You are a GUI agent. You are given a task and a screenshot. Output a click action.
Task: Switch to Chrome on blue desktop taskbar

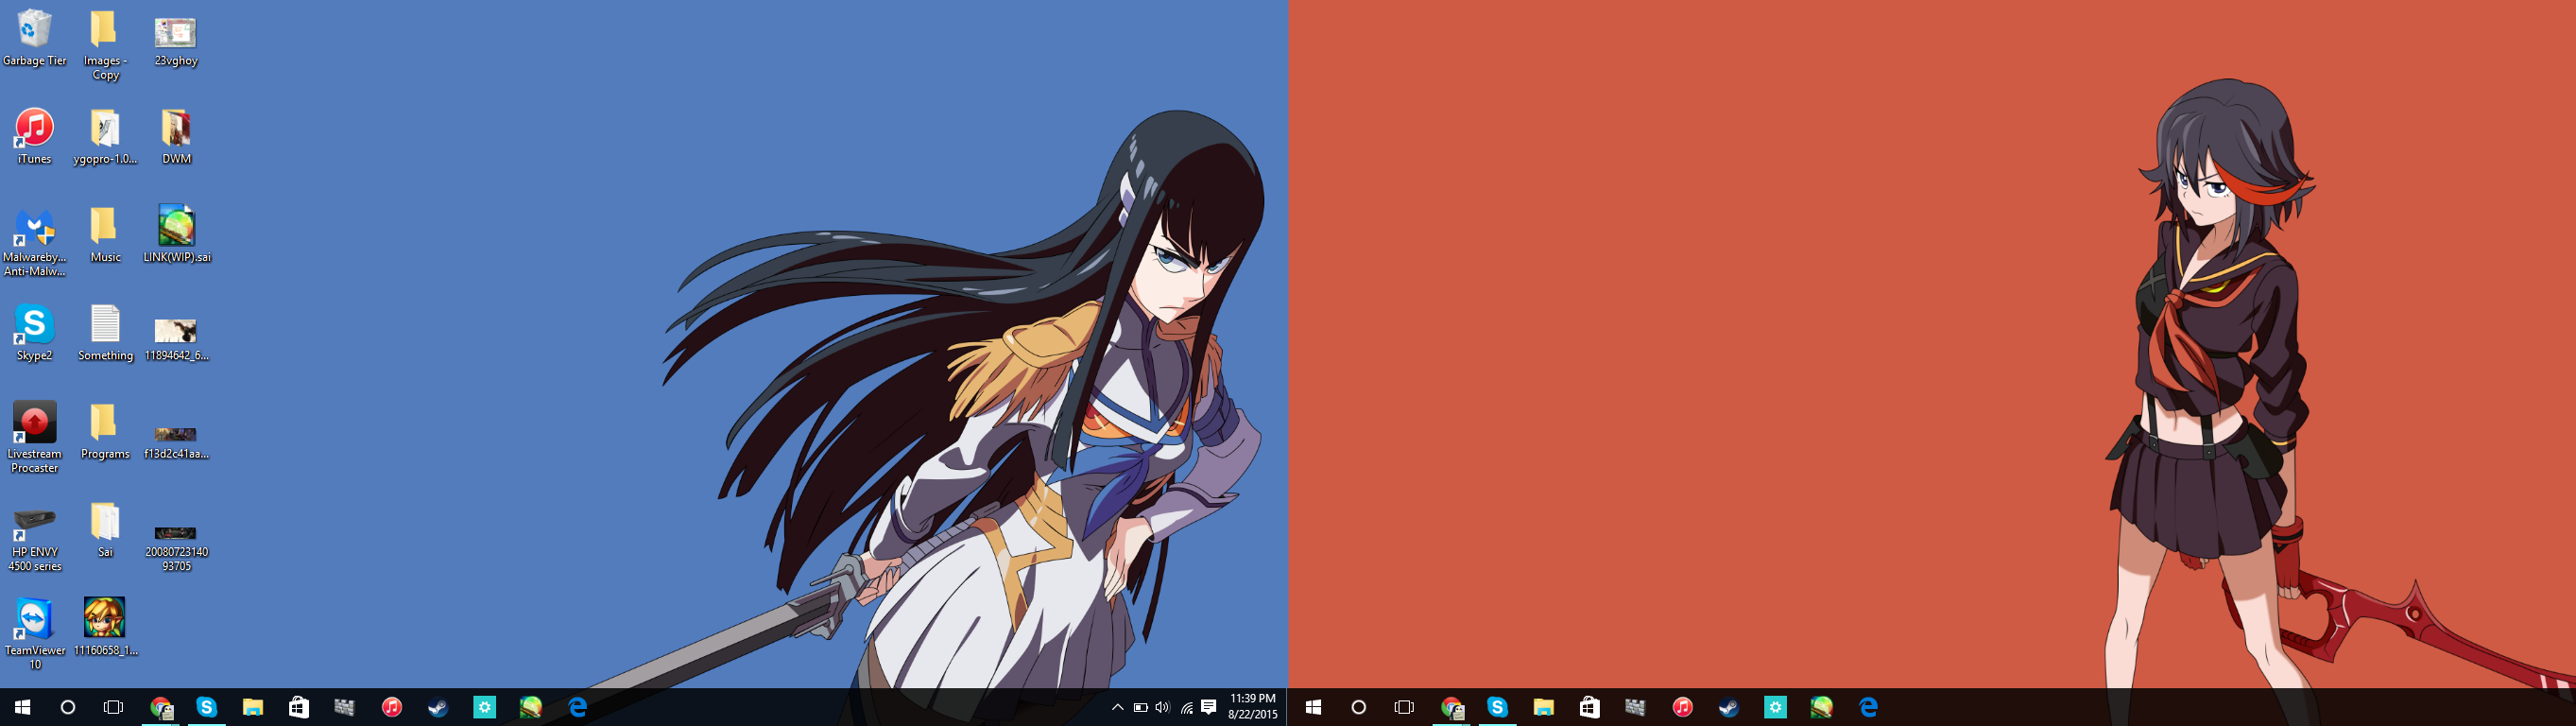point(161,707)
